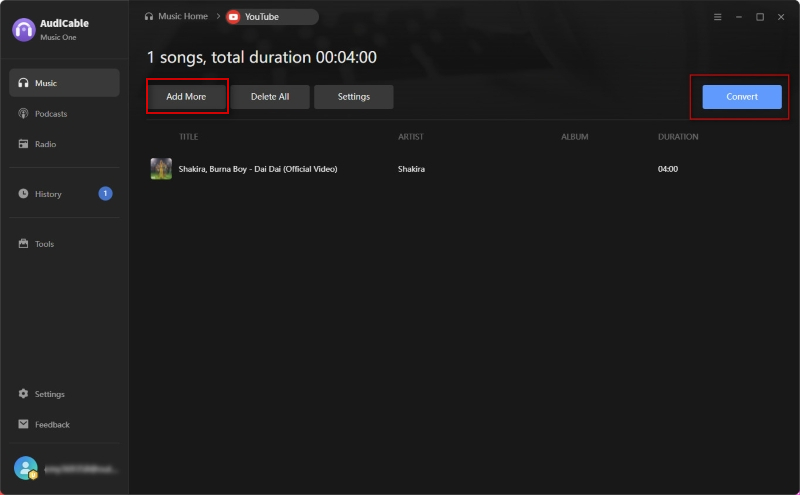Open Feedback in the sidebar

(64, 425)
